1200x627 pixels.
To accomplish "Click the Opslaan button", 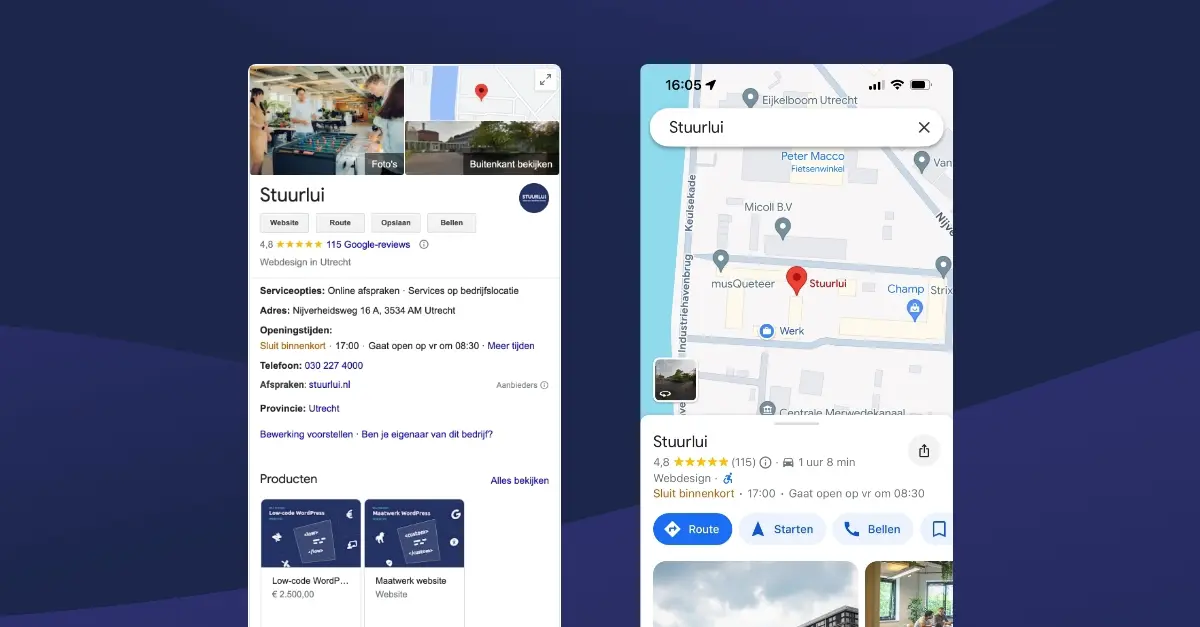I will click(x=396, y=223).
